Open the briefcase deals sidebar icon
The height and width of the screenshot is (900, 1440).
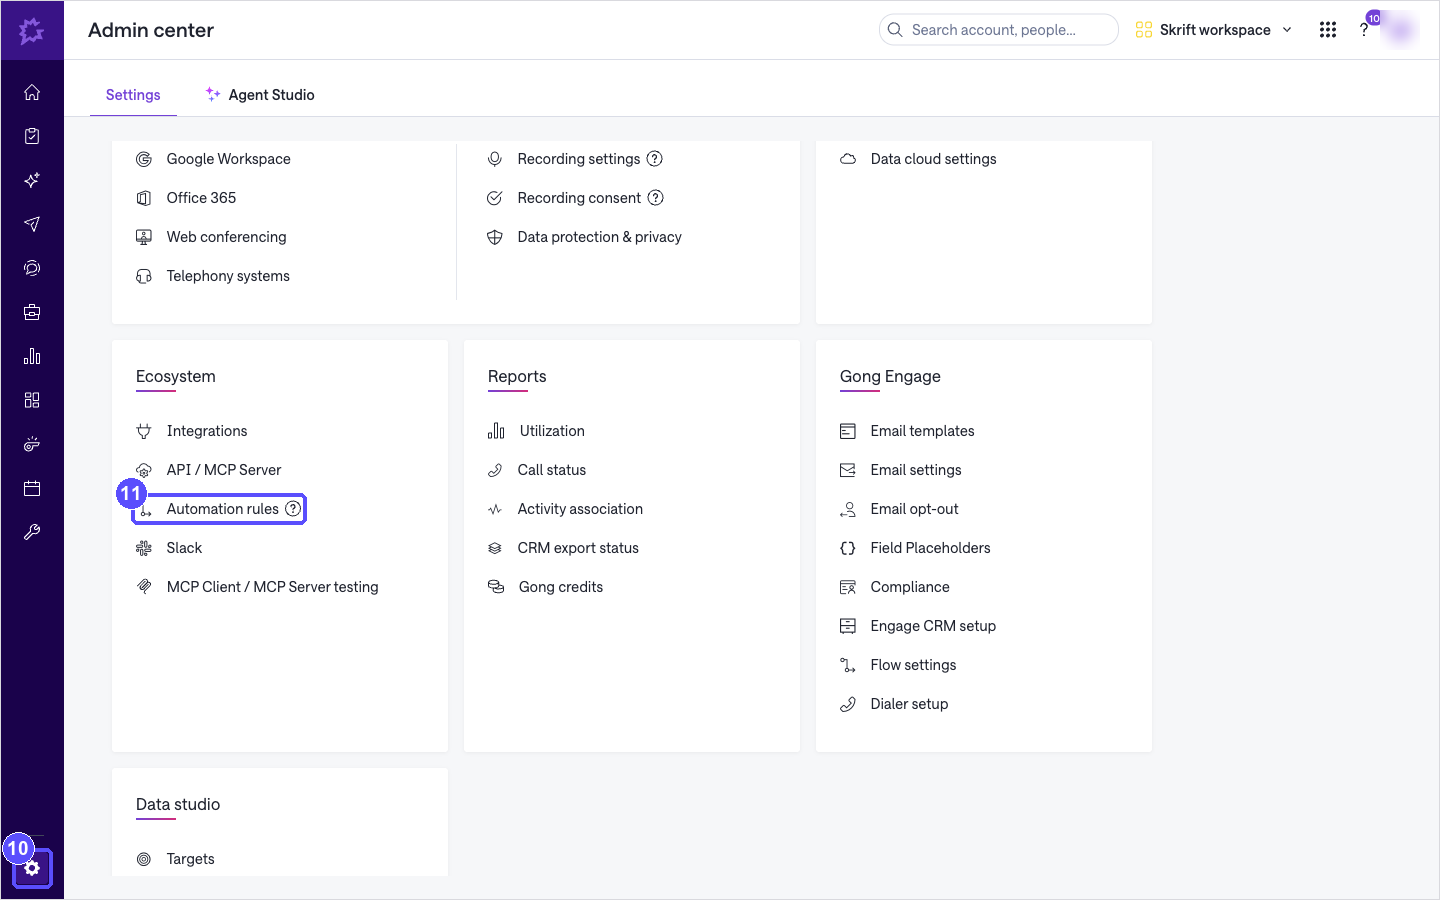pyautogui.click(x=32, y=312)
